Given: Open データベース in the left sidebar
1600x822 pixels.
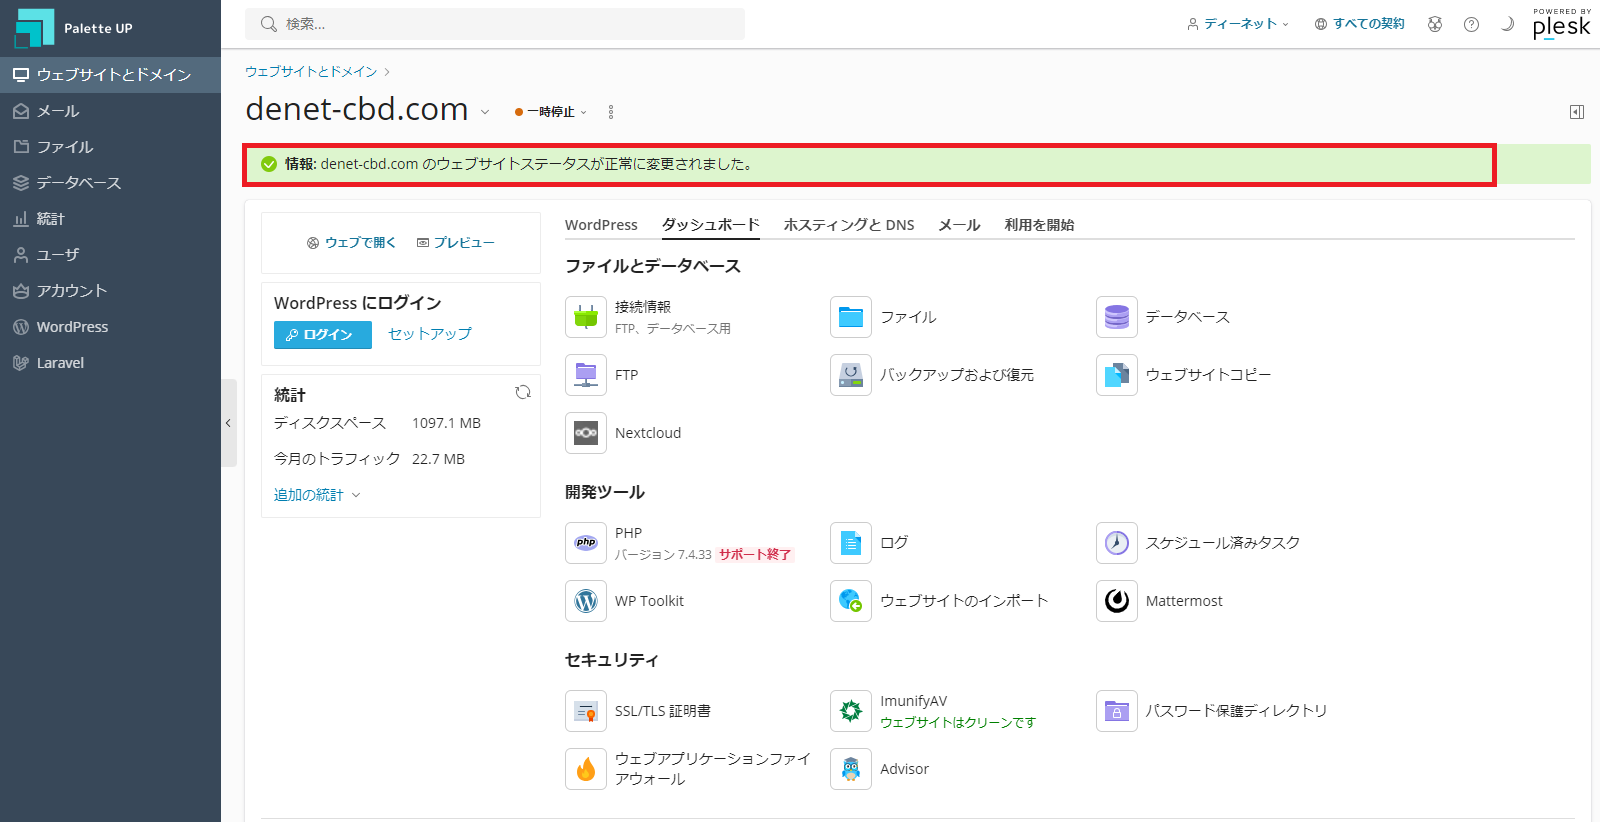Looking at the screenshot, I should pyautogui.click(x=110, y=183).
